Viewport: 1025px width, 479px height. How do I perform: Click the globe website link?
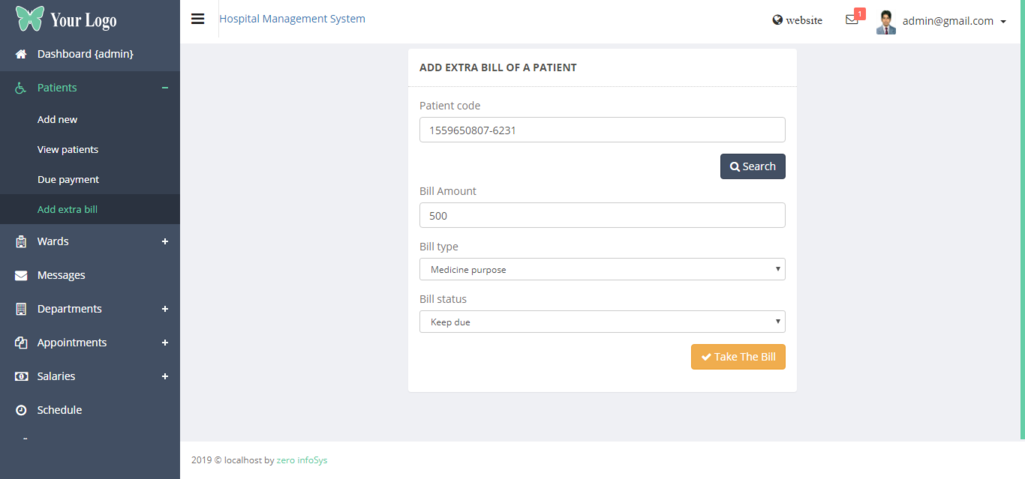tap(797, 20)
